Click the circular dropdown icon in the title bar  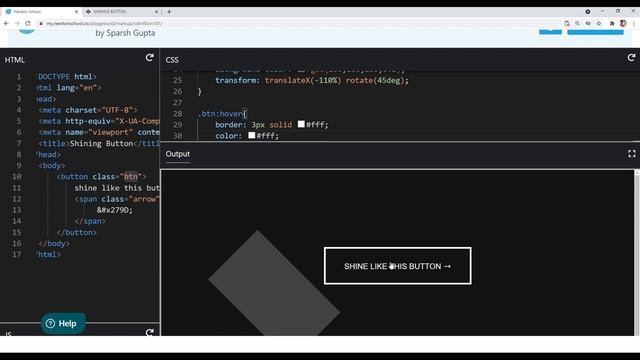(588, 12)
